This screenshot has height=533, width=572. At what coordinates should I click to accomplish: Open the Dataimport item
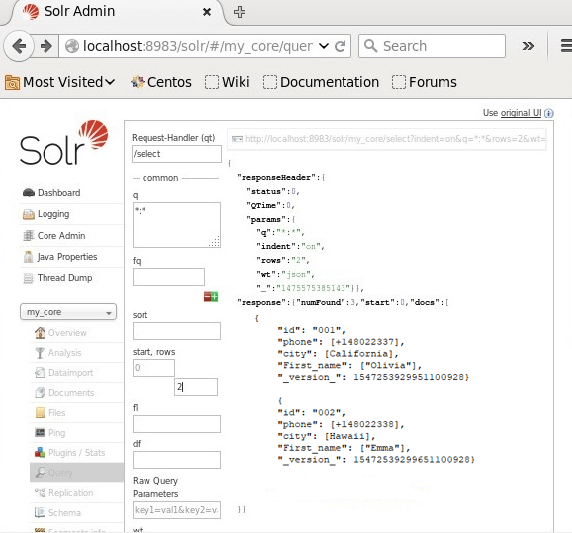[x=70, y=373]
